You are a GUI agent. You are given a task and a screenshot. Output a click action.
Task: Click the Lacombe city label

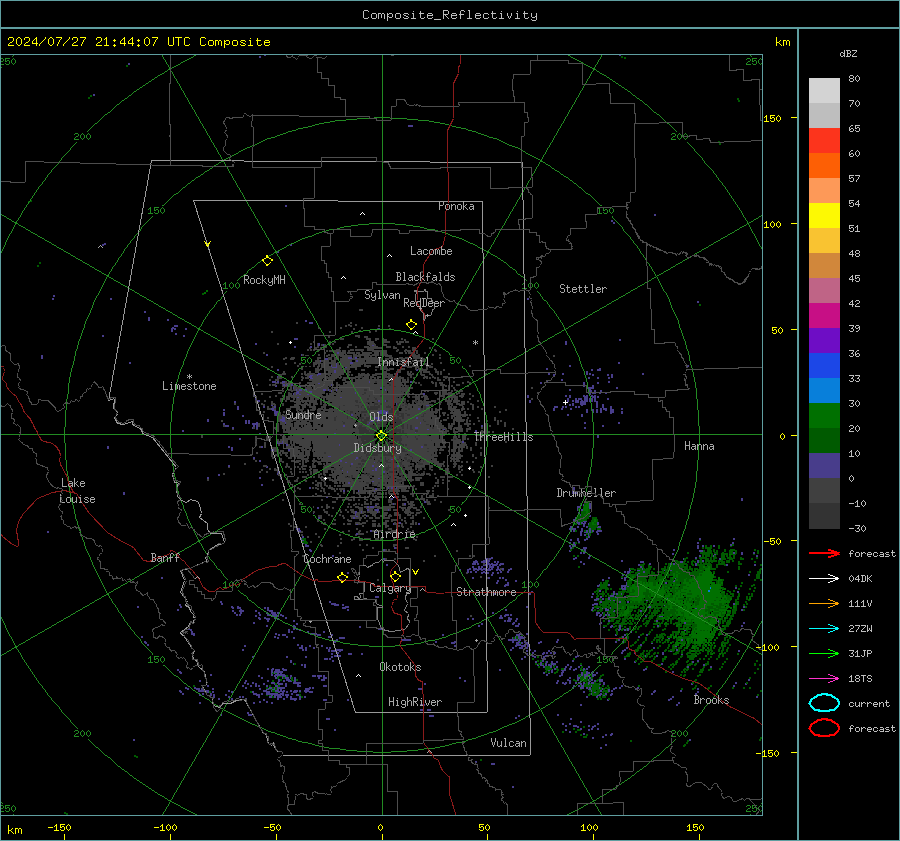pyautogui.click(x=431, y=251)
